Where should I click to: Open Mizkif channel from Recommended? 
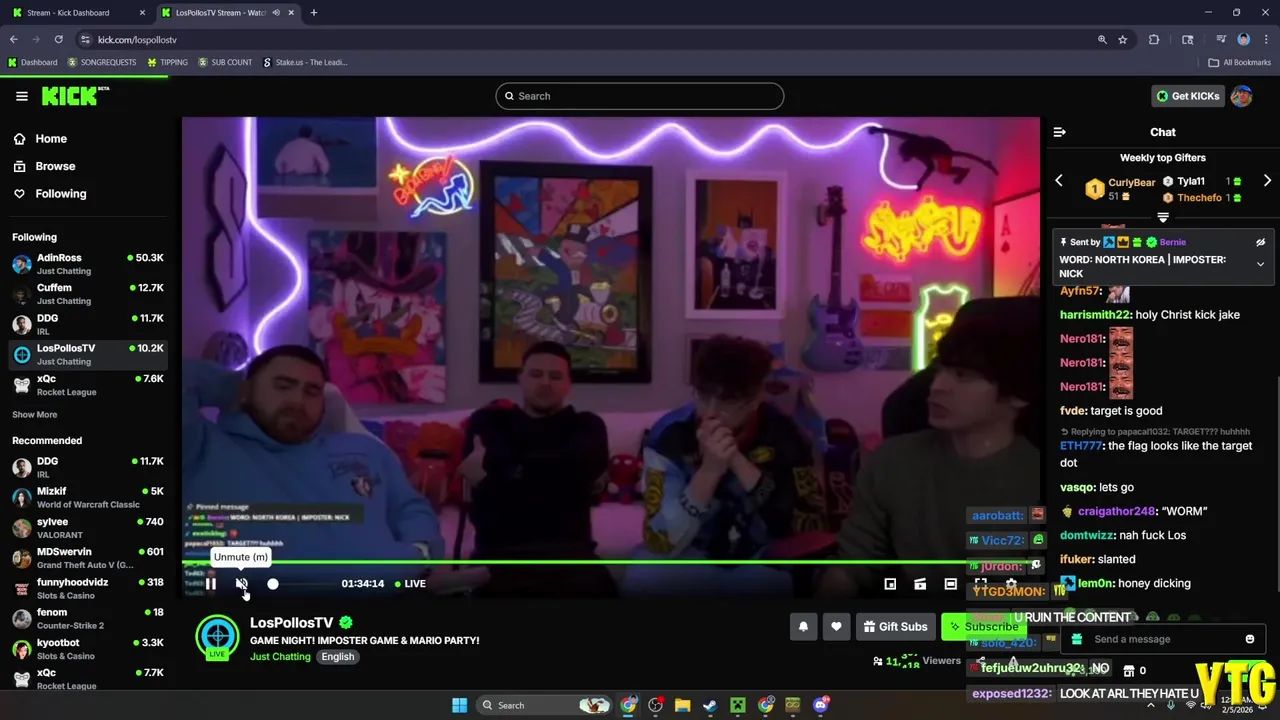point(87,498)
